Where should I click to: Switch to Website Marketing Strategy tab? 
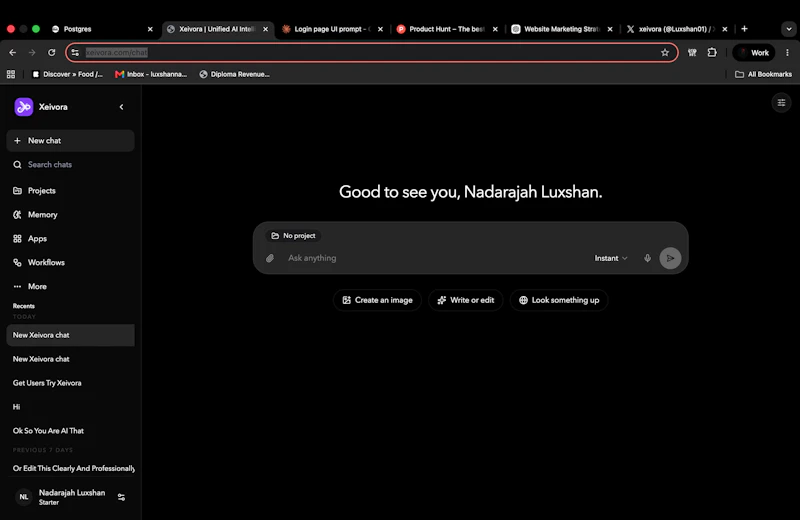click(x=562, y=29)
